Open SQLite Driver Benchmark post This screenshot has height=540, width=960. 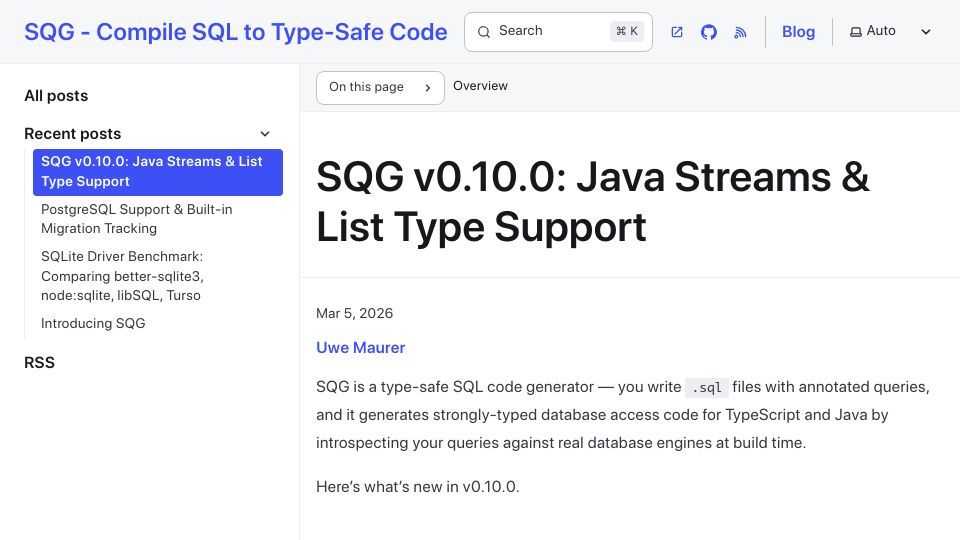pos(158,276)
